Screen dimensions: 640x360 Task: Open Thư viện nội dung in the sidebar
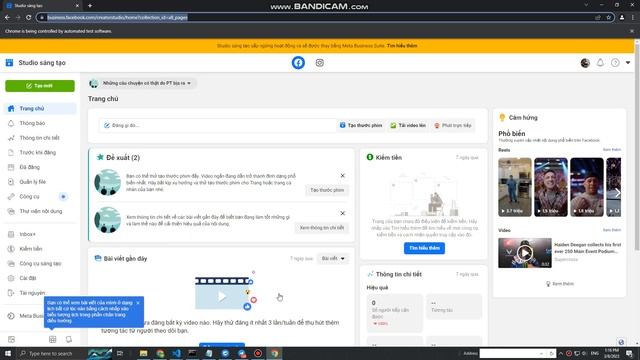pos(40,211)
